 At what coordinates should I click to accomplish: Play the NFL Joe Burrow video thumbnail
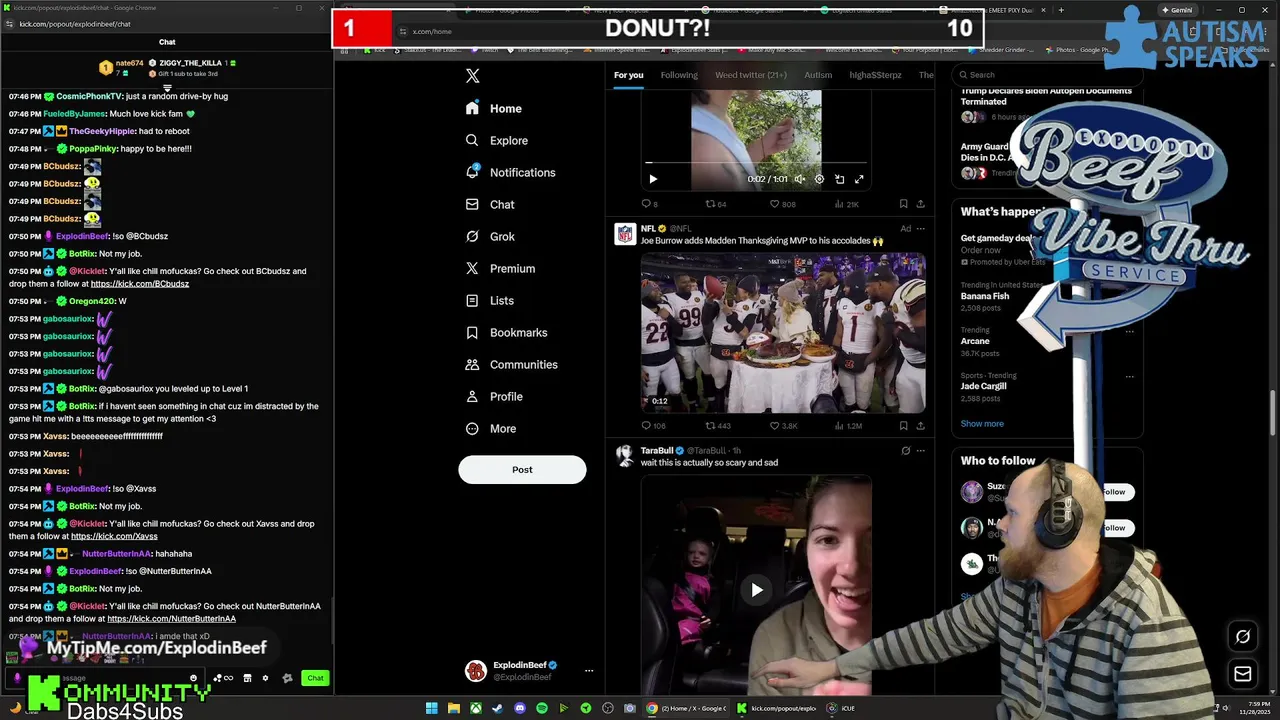coord(783,333)
